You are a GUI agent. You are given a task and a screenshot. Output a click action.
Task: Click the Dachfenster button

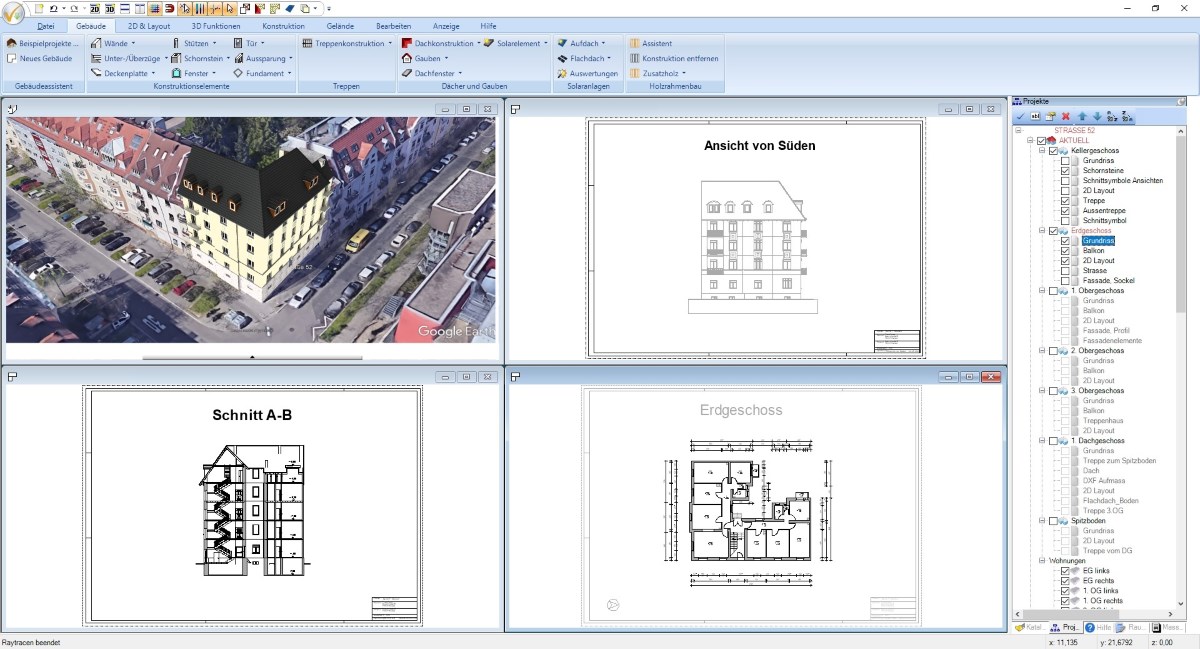433,74
